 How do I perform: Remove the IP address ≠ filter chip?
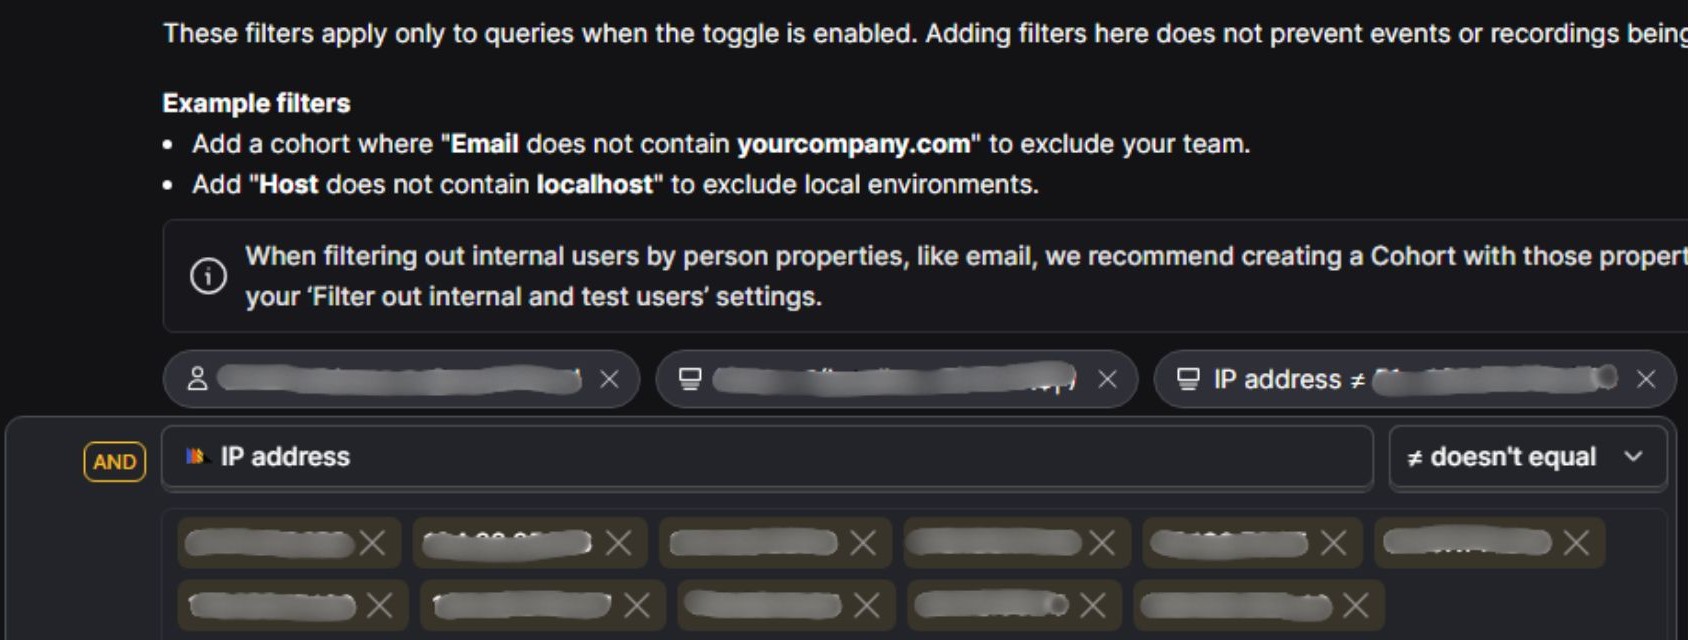coord(1646,379)
